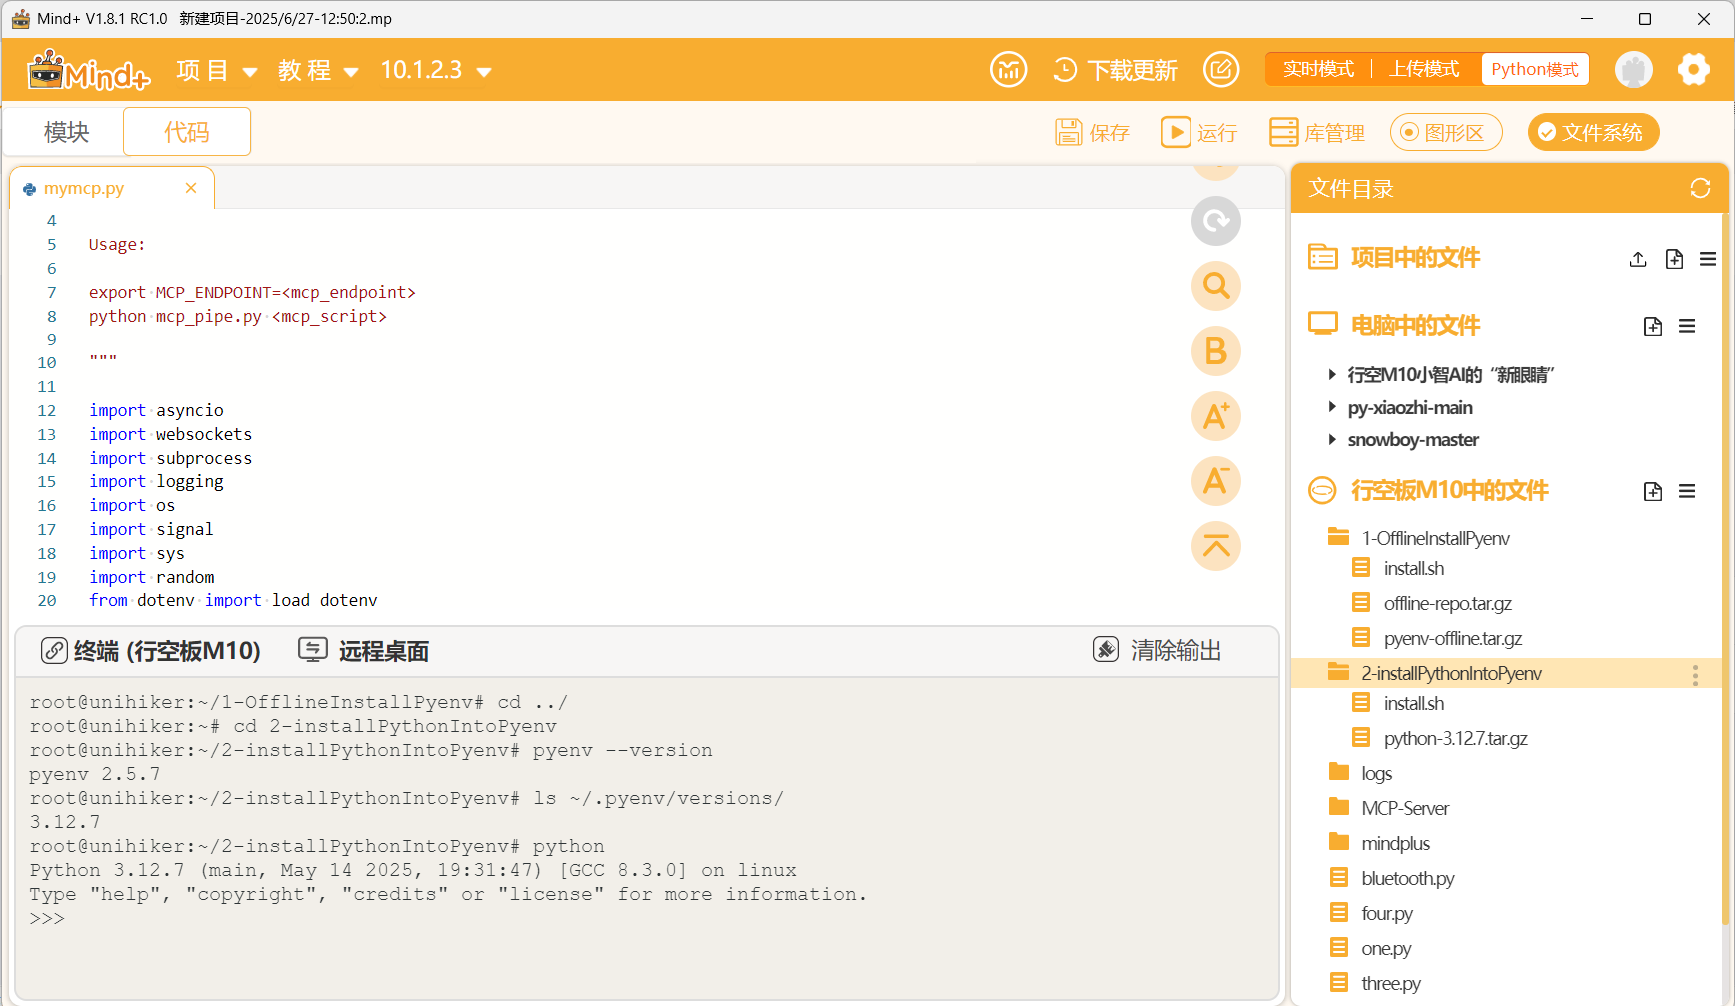Click the Mind+ logo icon
This screenshot has height=1006, width=1735.
[88, 70]
